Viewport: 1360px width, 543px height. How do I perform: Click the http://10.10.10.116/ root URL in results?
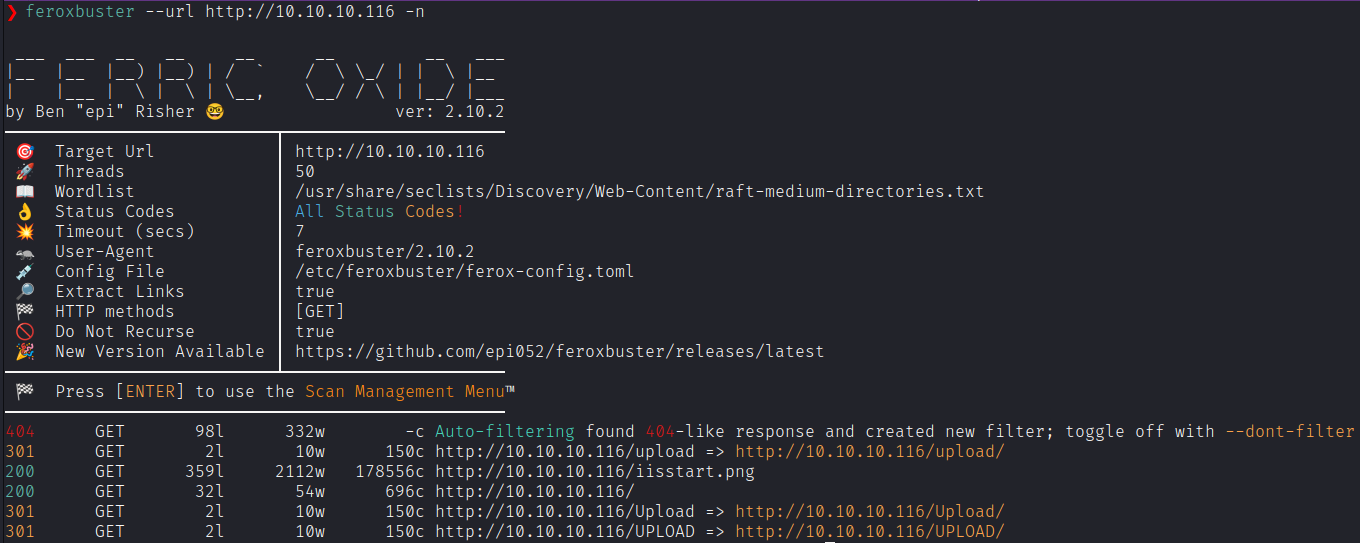pyautogui.click(x=535, y=492)
